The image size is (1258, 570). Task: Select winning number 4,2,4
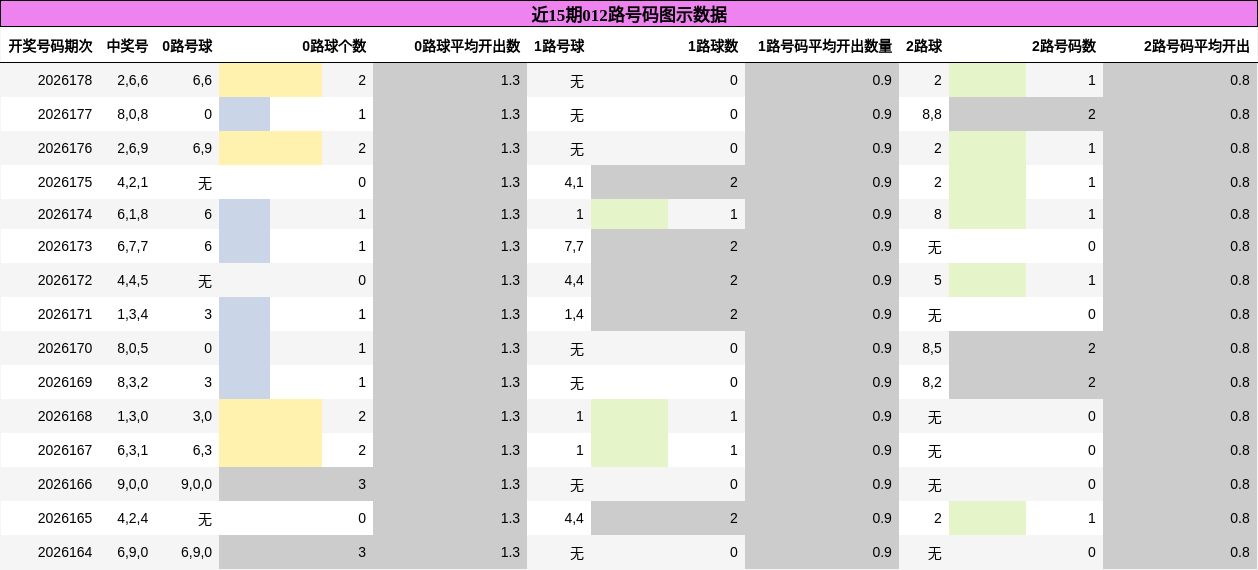(x=132, y=518)
